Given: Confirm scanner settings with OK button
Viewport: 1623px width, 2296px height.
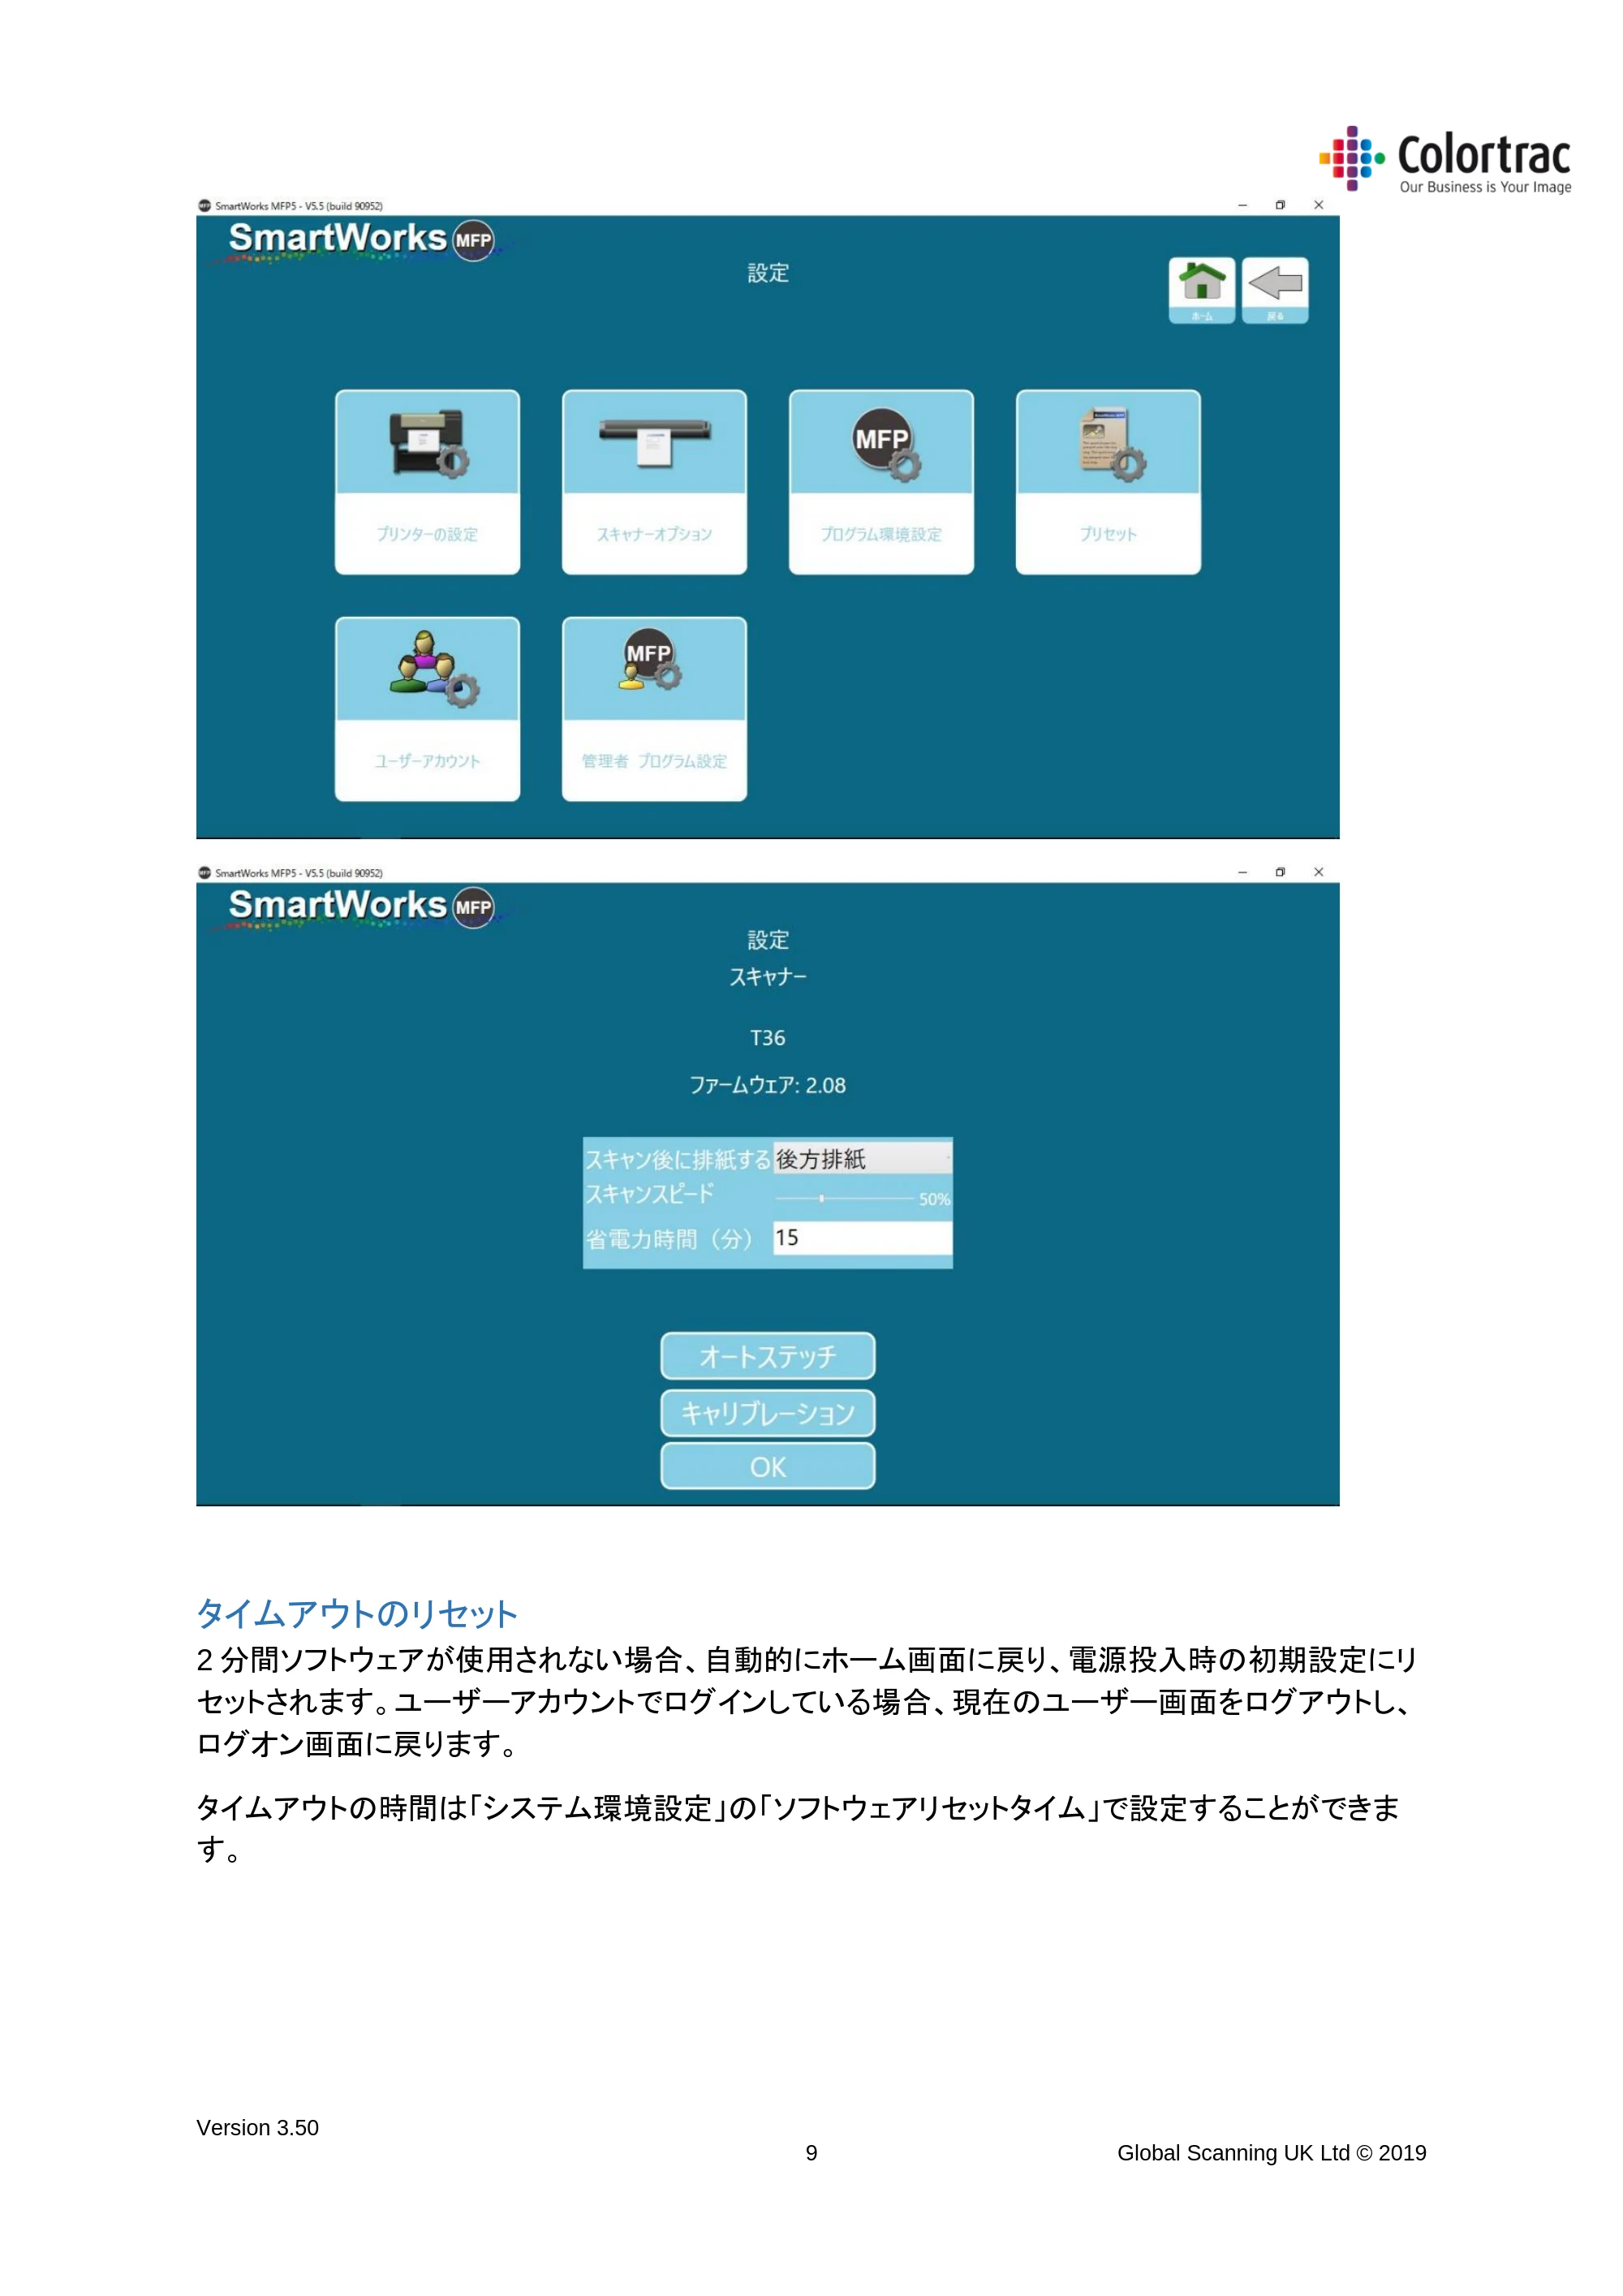Looking at the screenshot, I should 768,1466.
